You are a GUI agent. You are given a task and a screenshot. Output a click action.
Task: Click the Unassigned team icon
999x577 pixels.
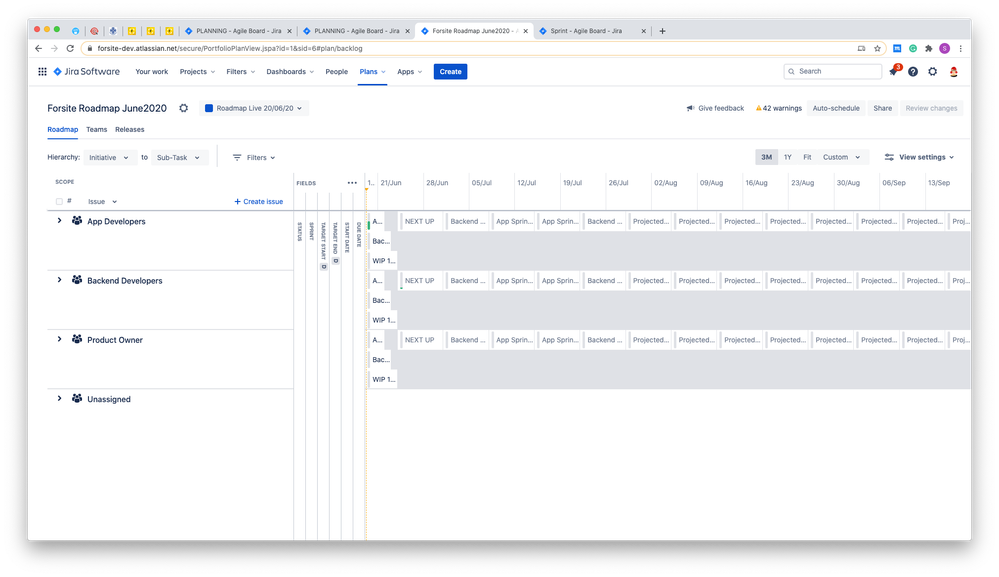click(x=77, y=398)
